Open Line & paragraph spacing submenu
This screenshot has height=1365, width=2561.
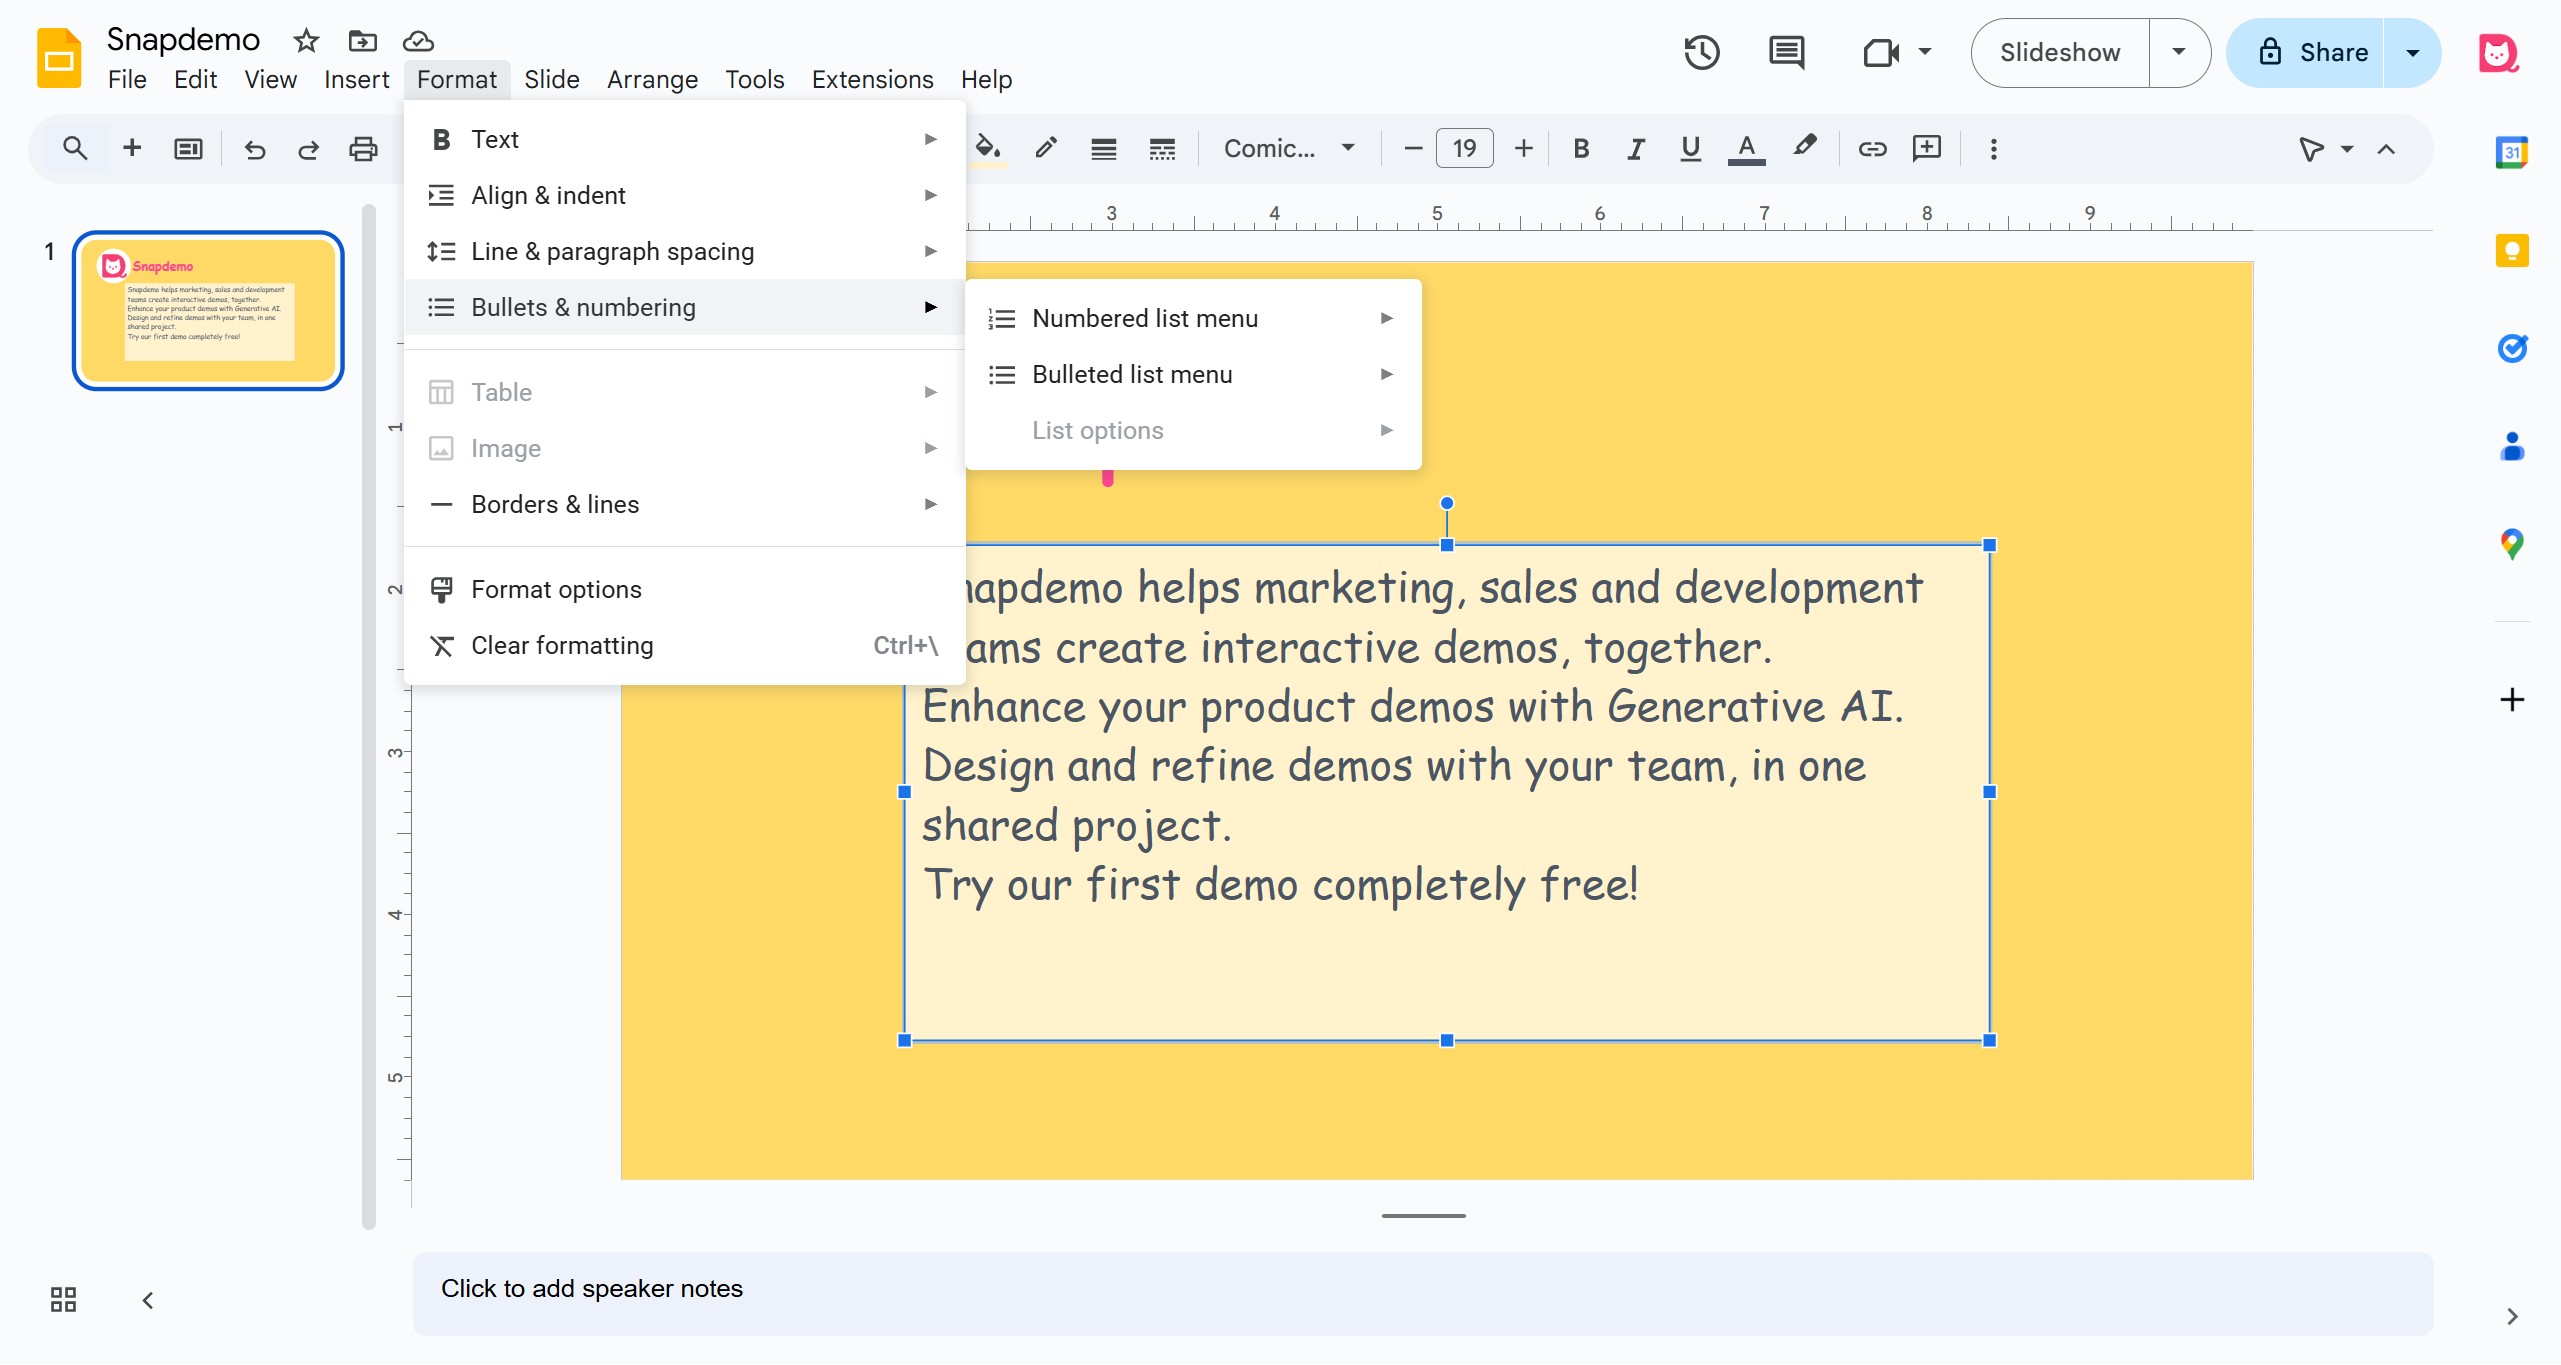[x=684, y=251]
